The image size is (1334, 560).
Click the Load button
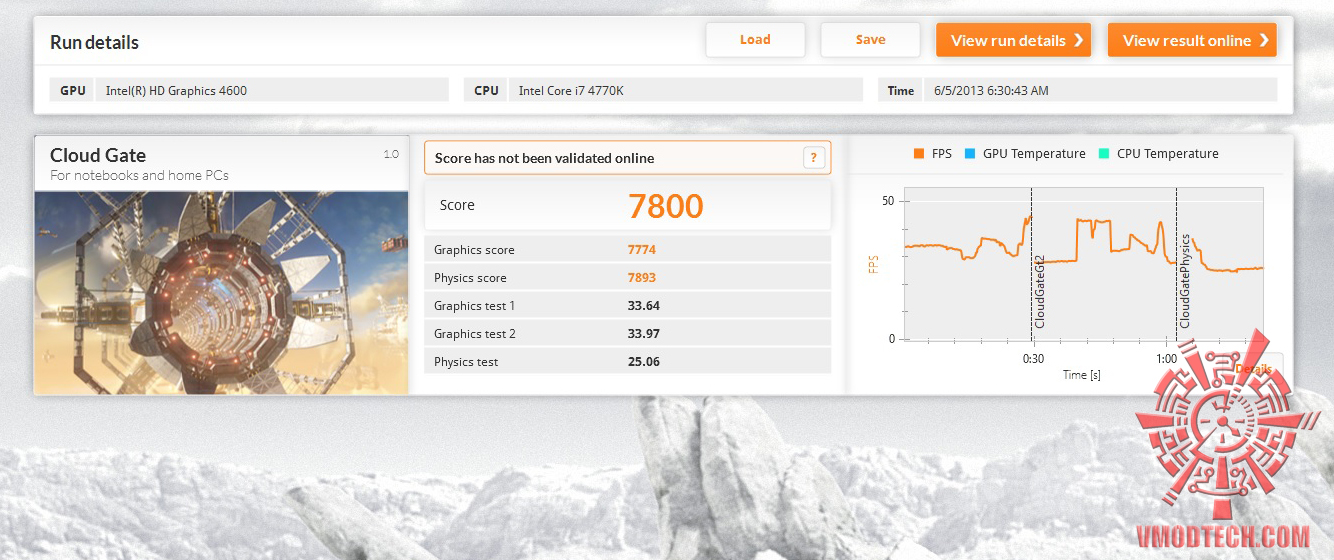click(755, 40)
